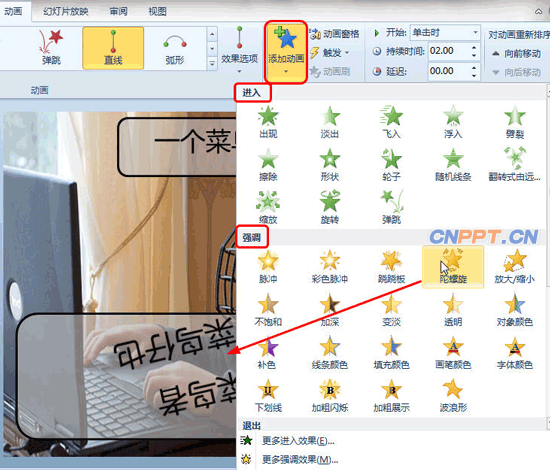This screenshot has width=550, height=470.
Task: Apply the 放大/缩小 emphasis animation
Action: coord(515,267)
